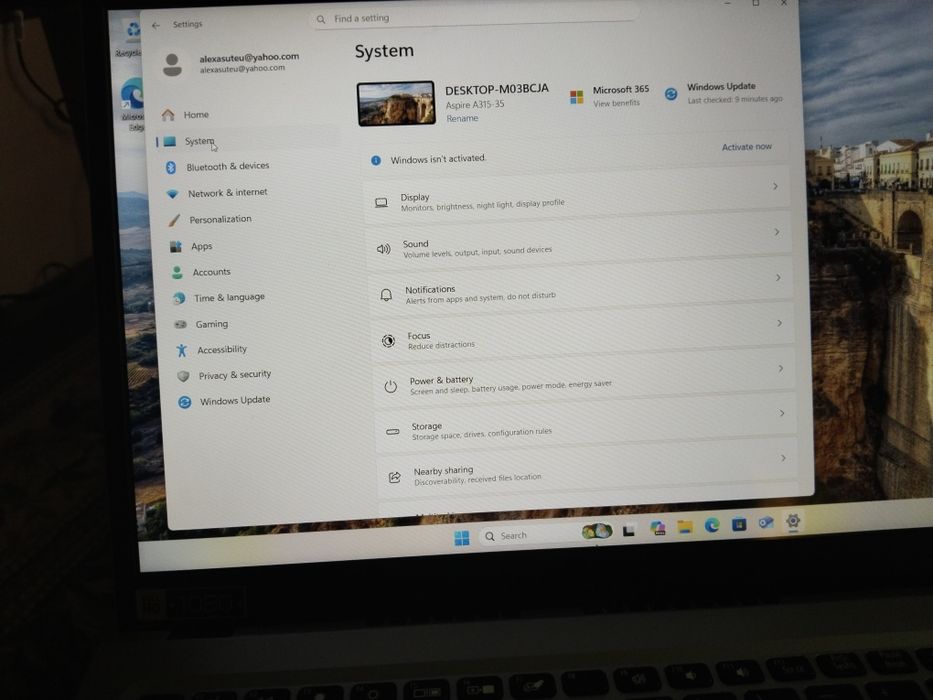Open the Windows Start menu button
The width and height of the screenshot is (933, 700).
[462, 538]
